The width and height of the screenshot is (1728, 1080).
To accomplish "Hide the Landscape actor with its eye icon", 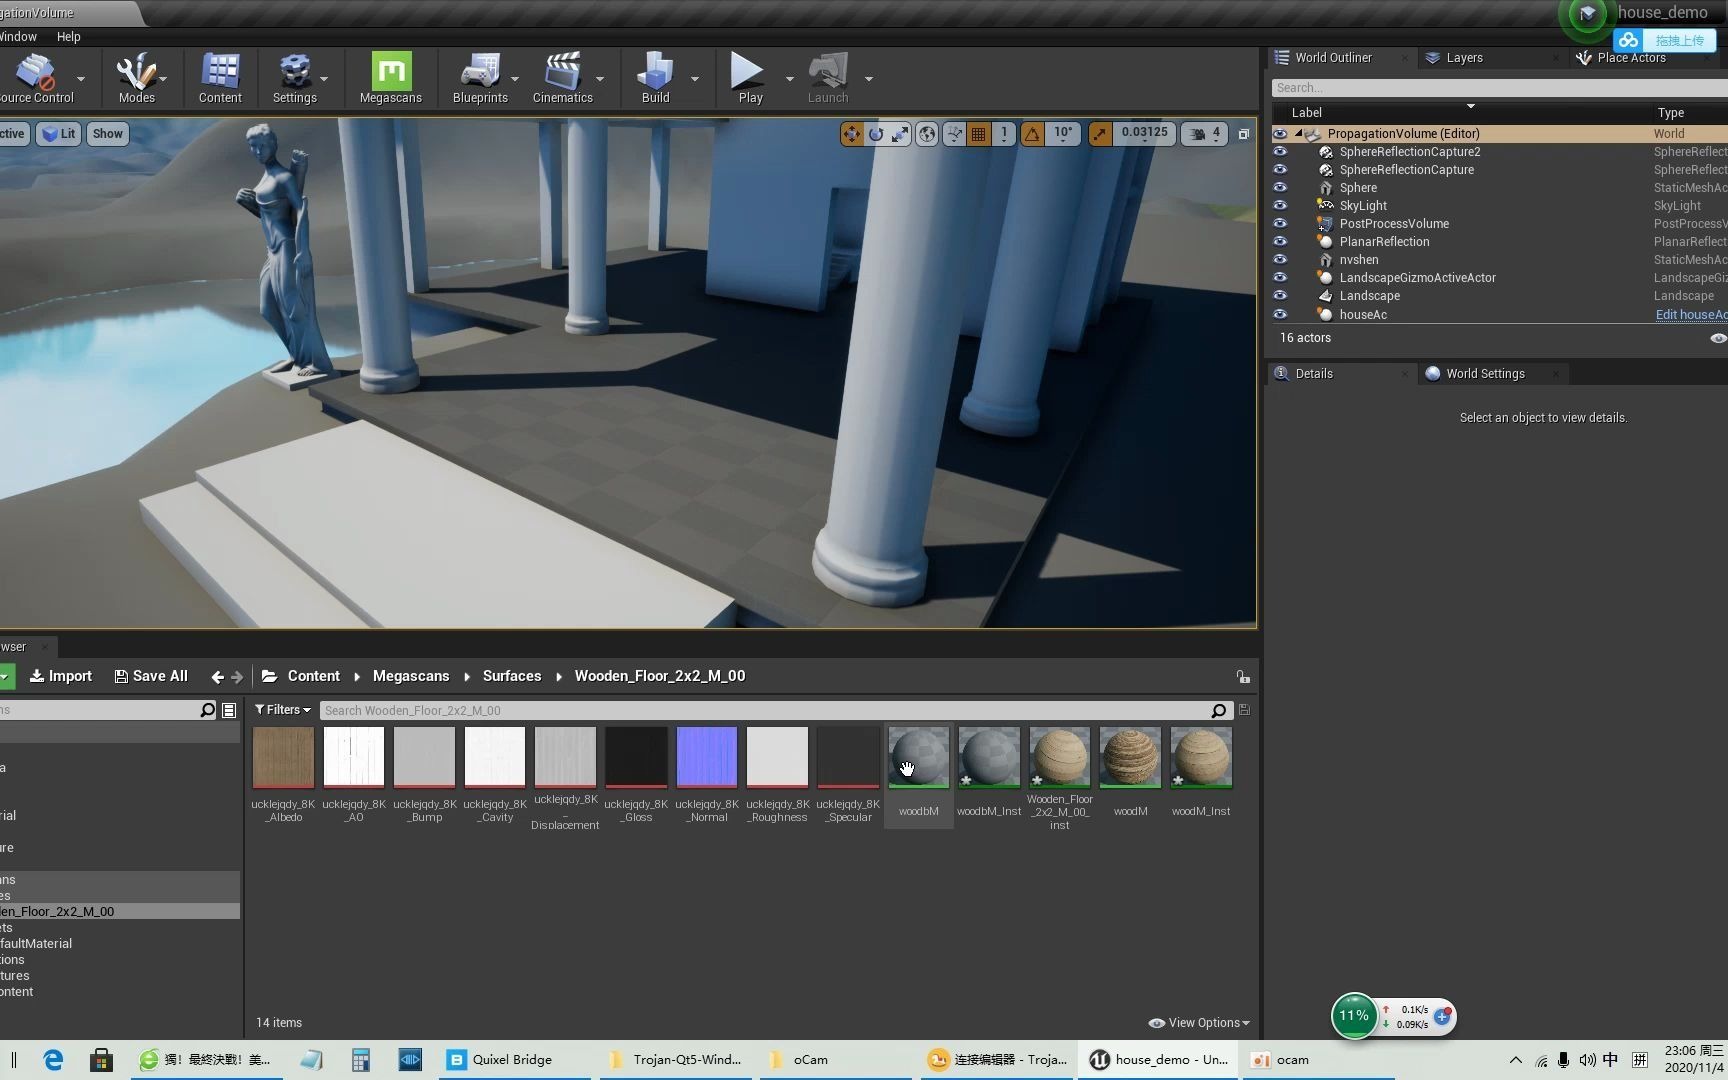I will [x=1280, y=295].
